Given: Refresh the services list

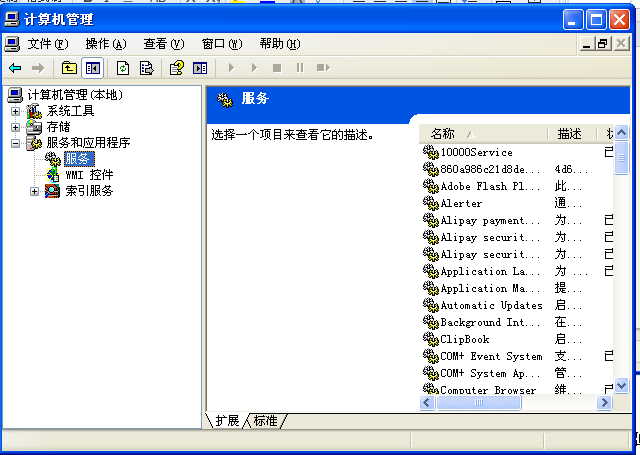Looking at the screenshot, I should pyautogui.click(x=123, y=68).
